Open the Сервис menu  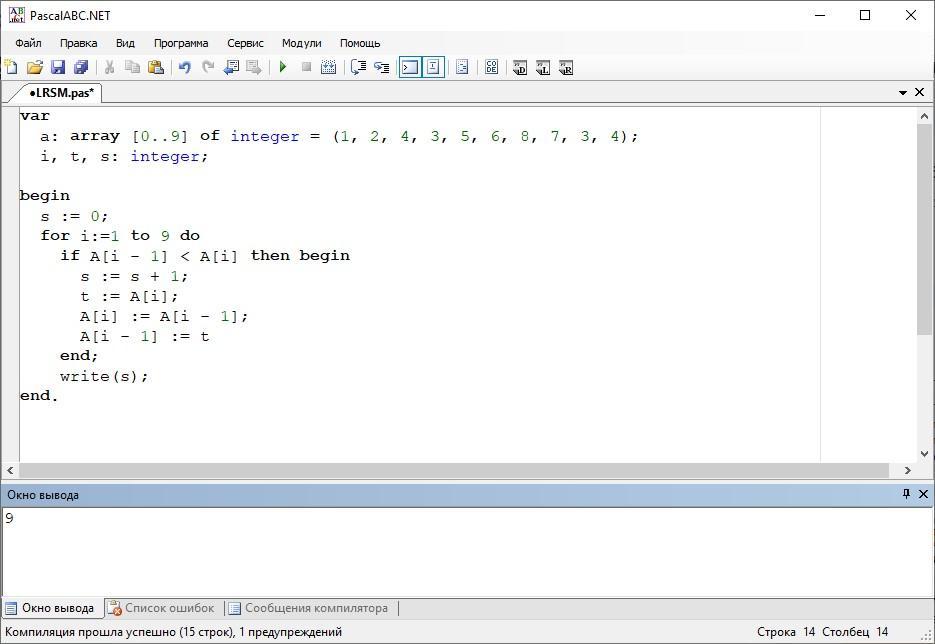[x=245, y=43]
